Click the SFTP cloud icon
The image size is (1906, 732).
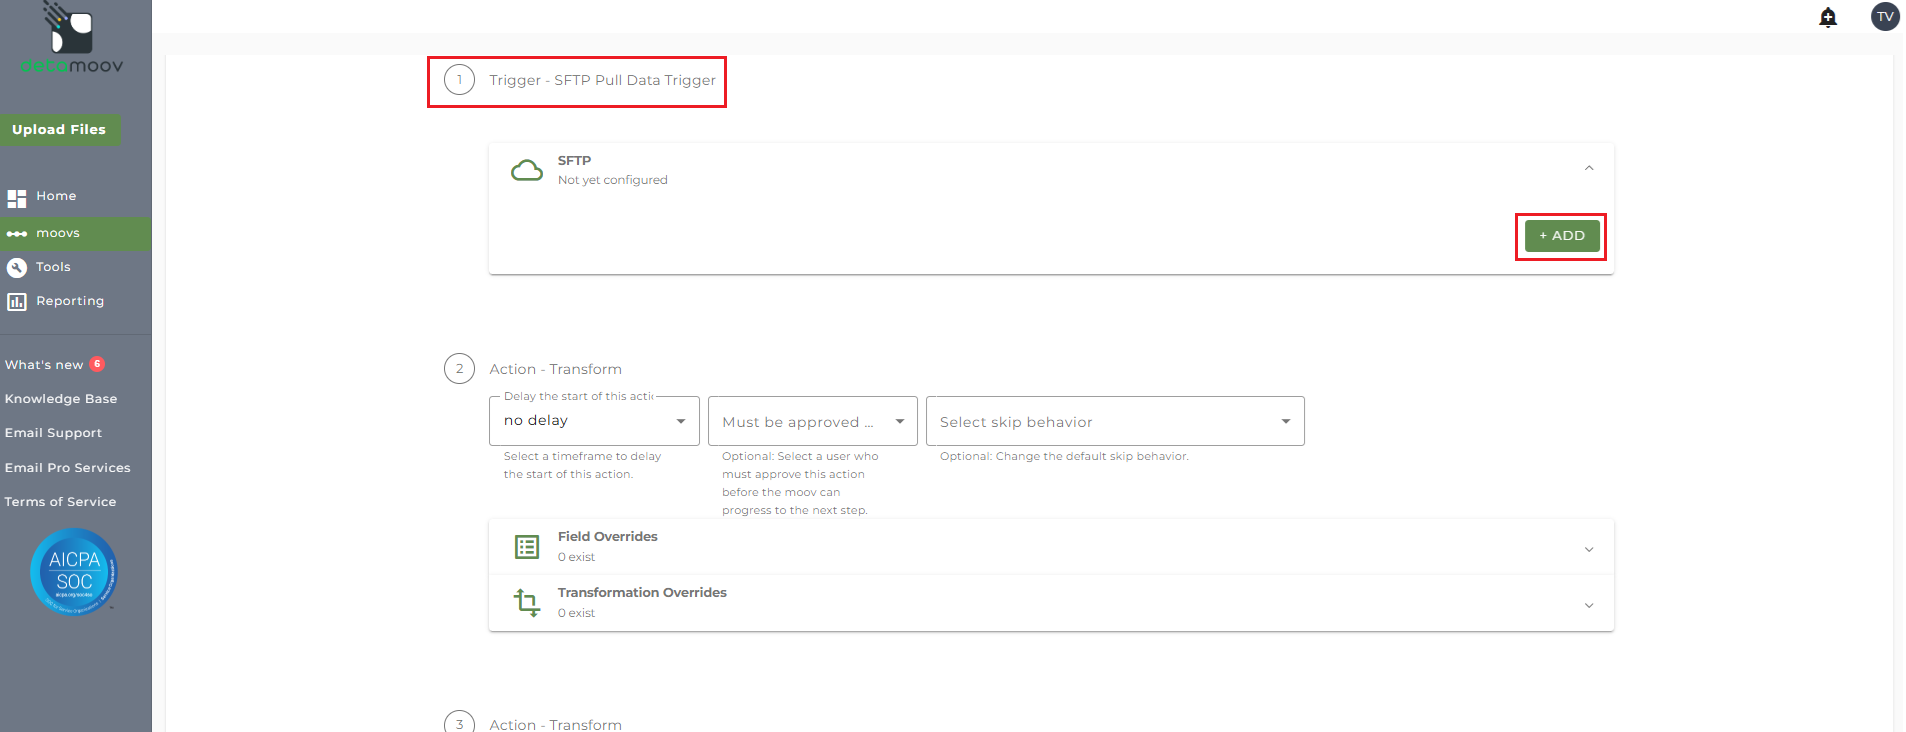527,170
